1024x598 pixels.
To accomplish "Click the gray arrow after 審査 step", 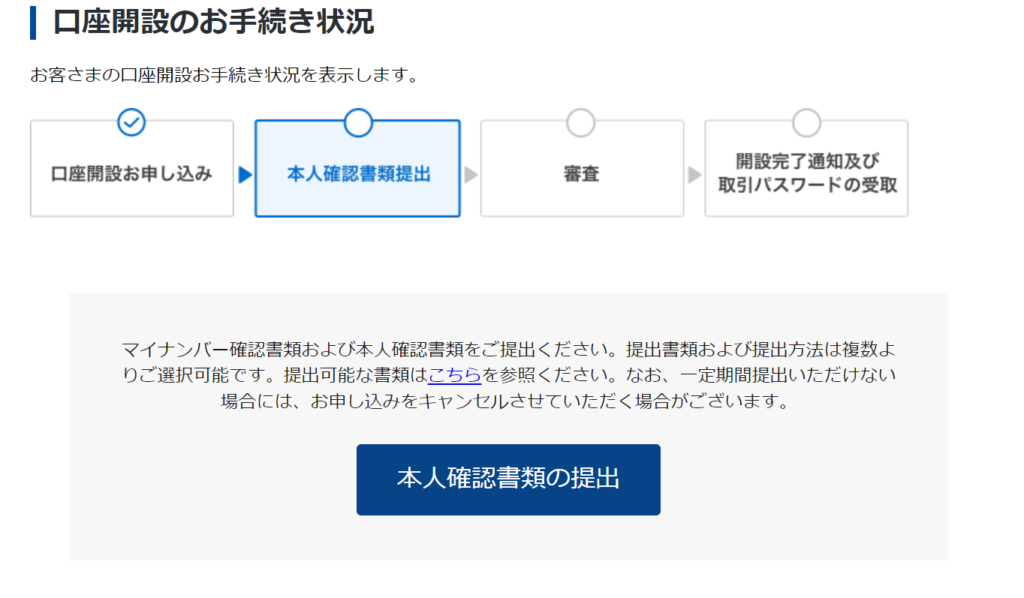I will 694,175.
